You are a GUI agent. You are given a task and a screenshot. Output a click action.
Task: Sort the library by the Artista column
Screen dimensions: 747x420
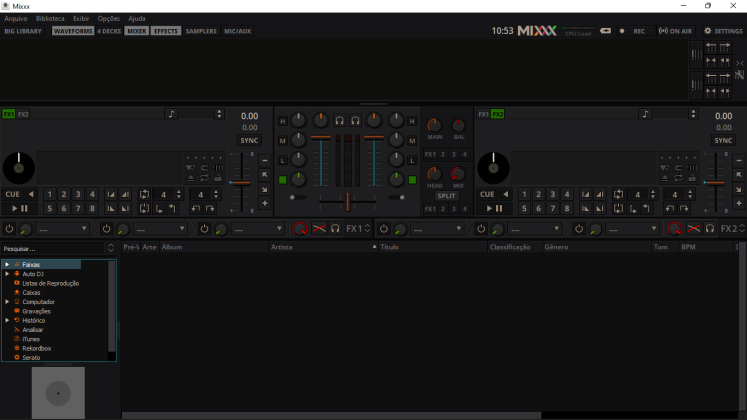coord(323,247)
